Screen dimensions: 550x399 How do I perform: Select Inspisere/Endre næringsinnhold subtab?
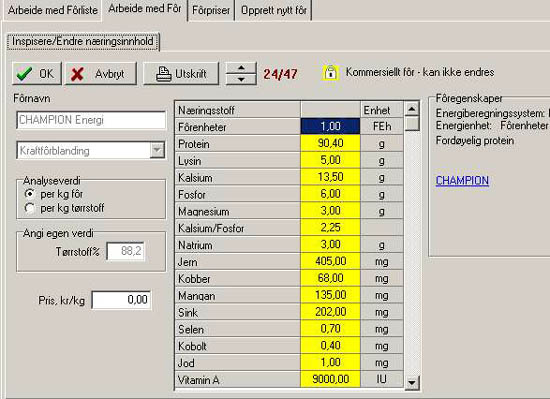(x=83, y=42)
